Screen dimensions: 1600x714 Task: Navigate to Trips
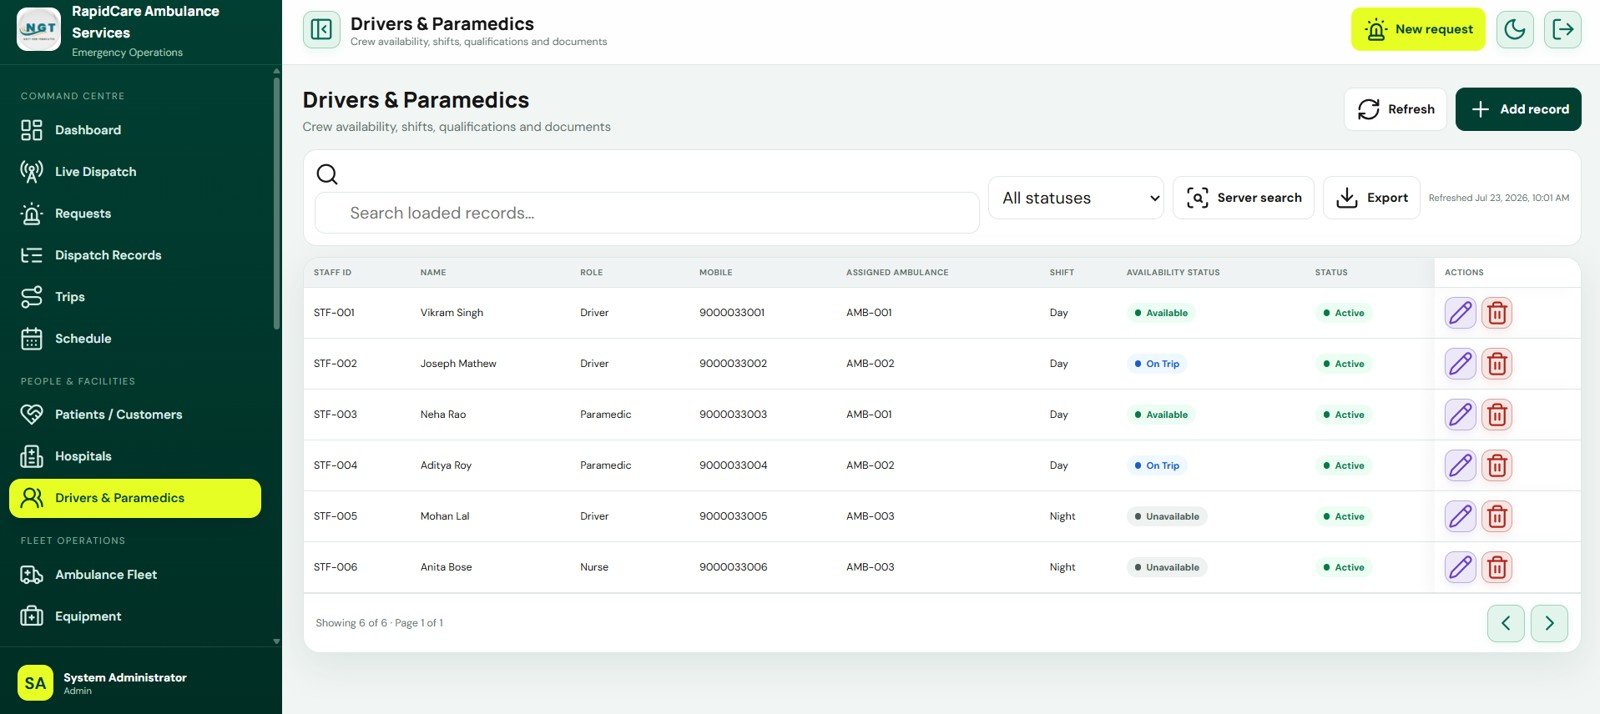point(135,297)
